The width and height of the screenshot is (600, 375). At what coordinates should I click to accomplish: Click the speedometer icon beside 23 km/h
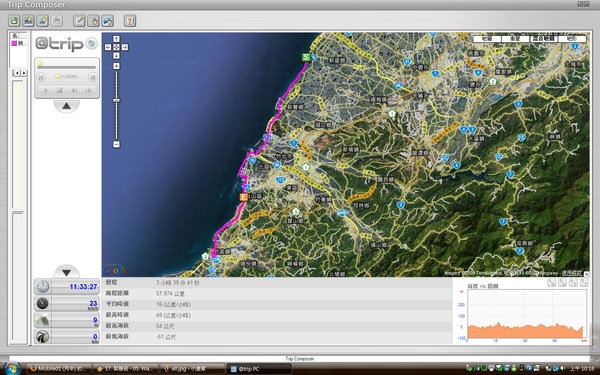pos(42,303)
